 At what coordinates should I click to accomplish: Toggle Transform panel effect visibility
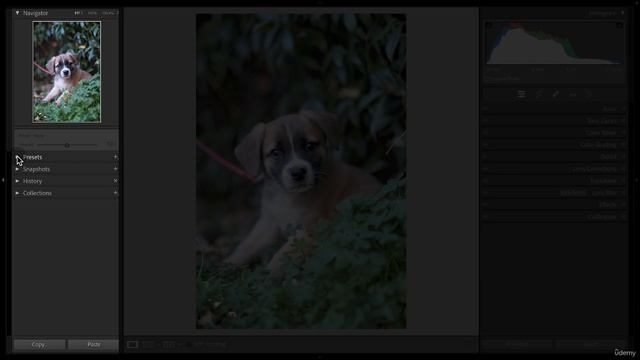(x=486, y=180)
